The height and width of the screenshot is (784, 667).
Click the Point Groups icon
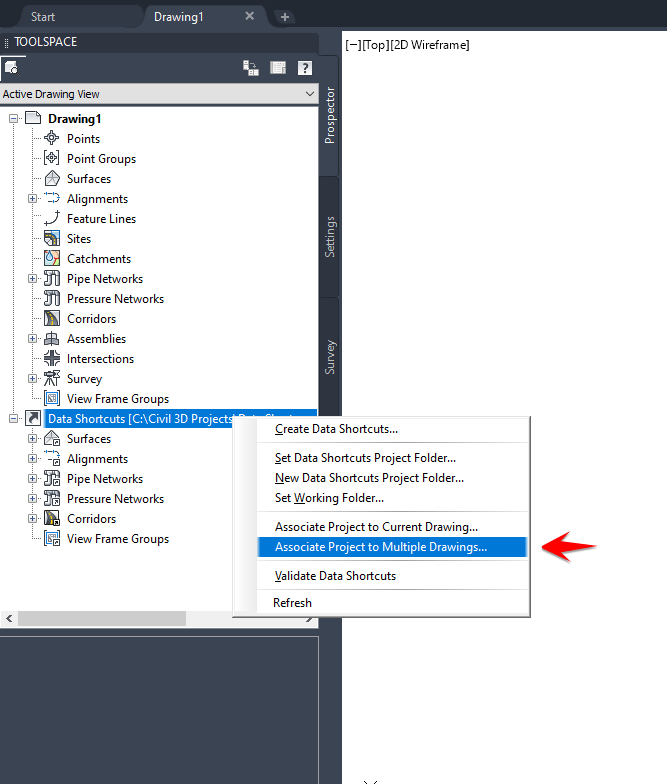tap(52, 158)
